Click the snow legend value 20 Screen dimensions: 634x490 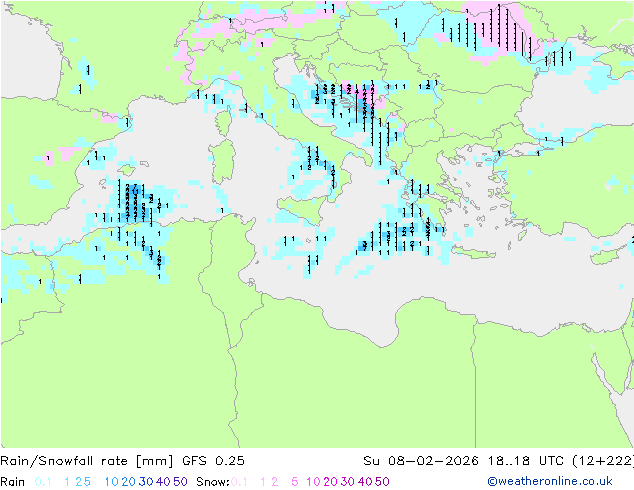[330, 482]
